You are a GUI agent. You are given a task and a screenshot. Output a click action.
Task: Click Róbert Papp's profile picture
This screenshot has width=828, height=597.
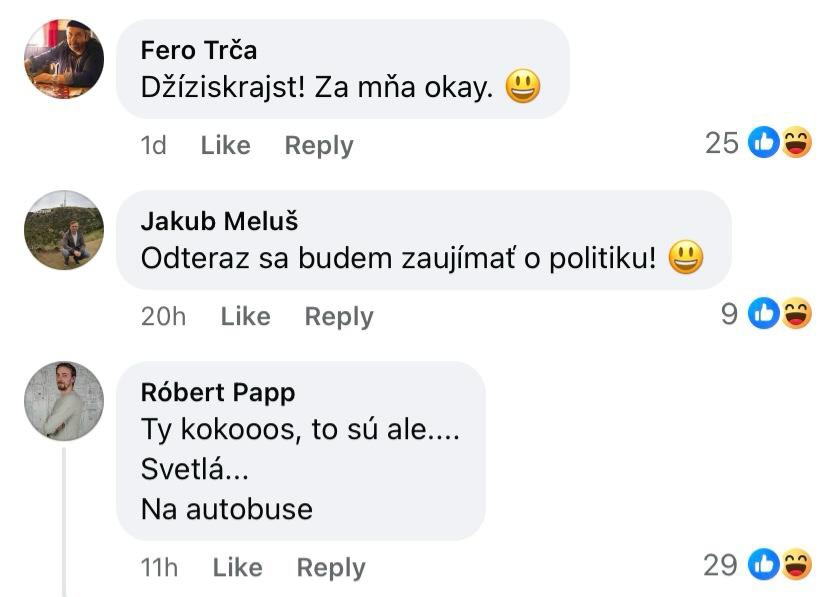coord(64,401)
